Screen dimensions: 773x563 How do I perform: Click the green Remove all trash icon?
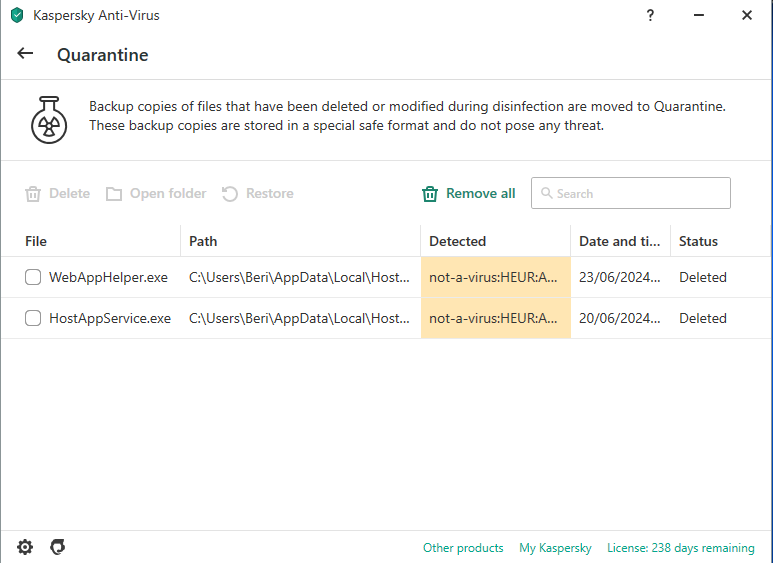(430, 194)
